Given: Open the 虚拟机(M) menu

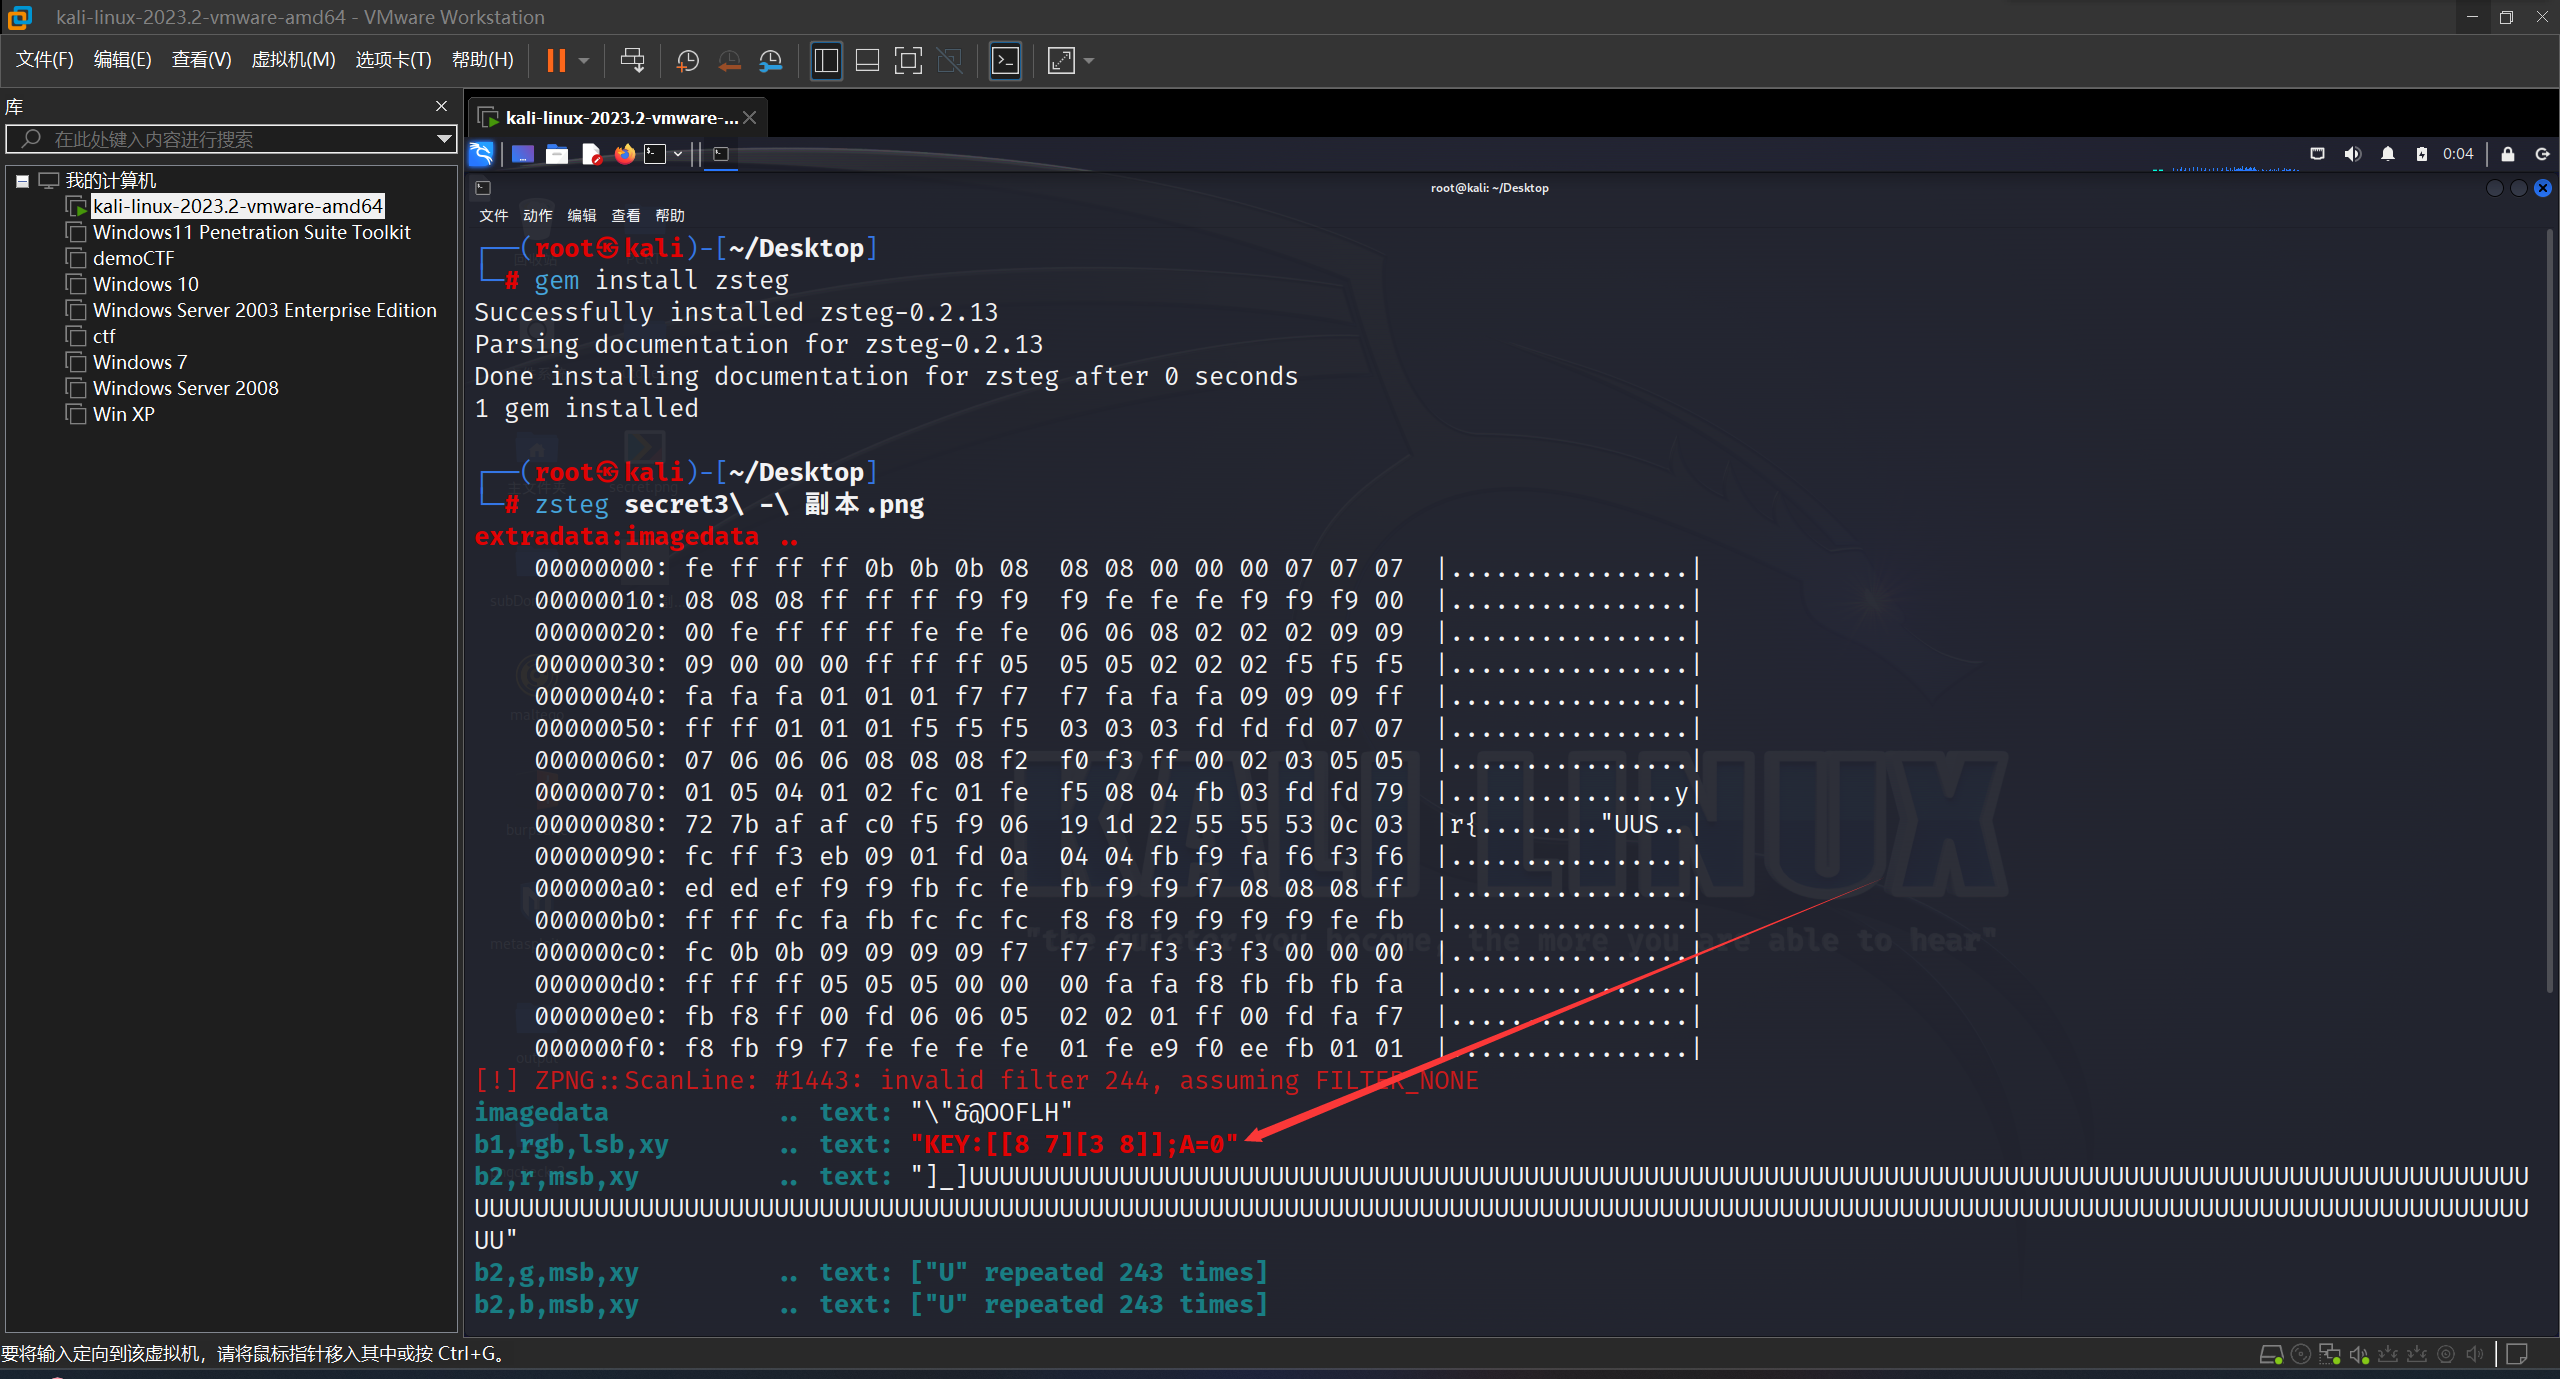Looking at the screenshot, I should pyautogui.click(x=293, y=60).
